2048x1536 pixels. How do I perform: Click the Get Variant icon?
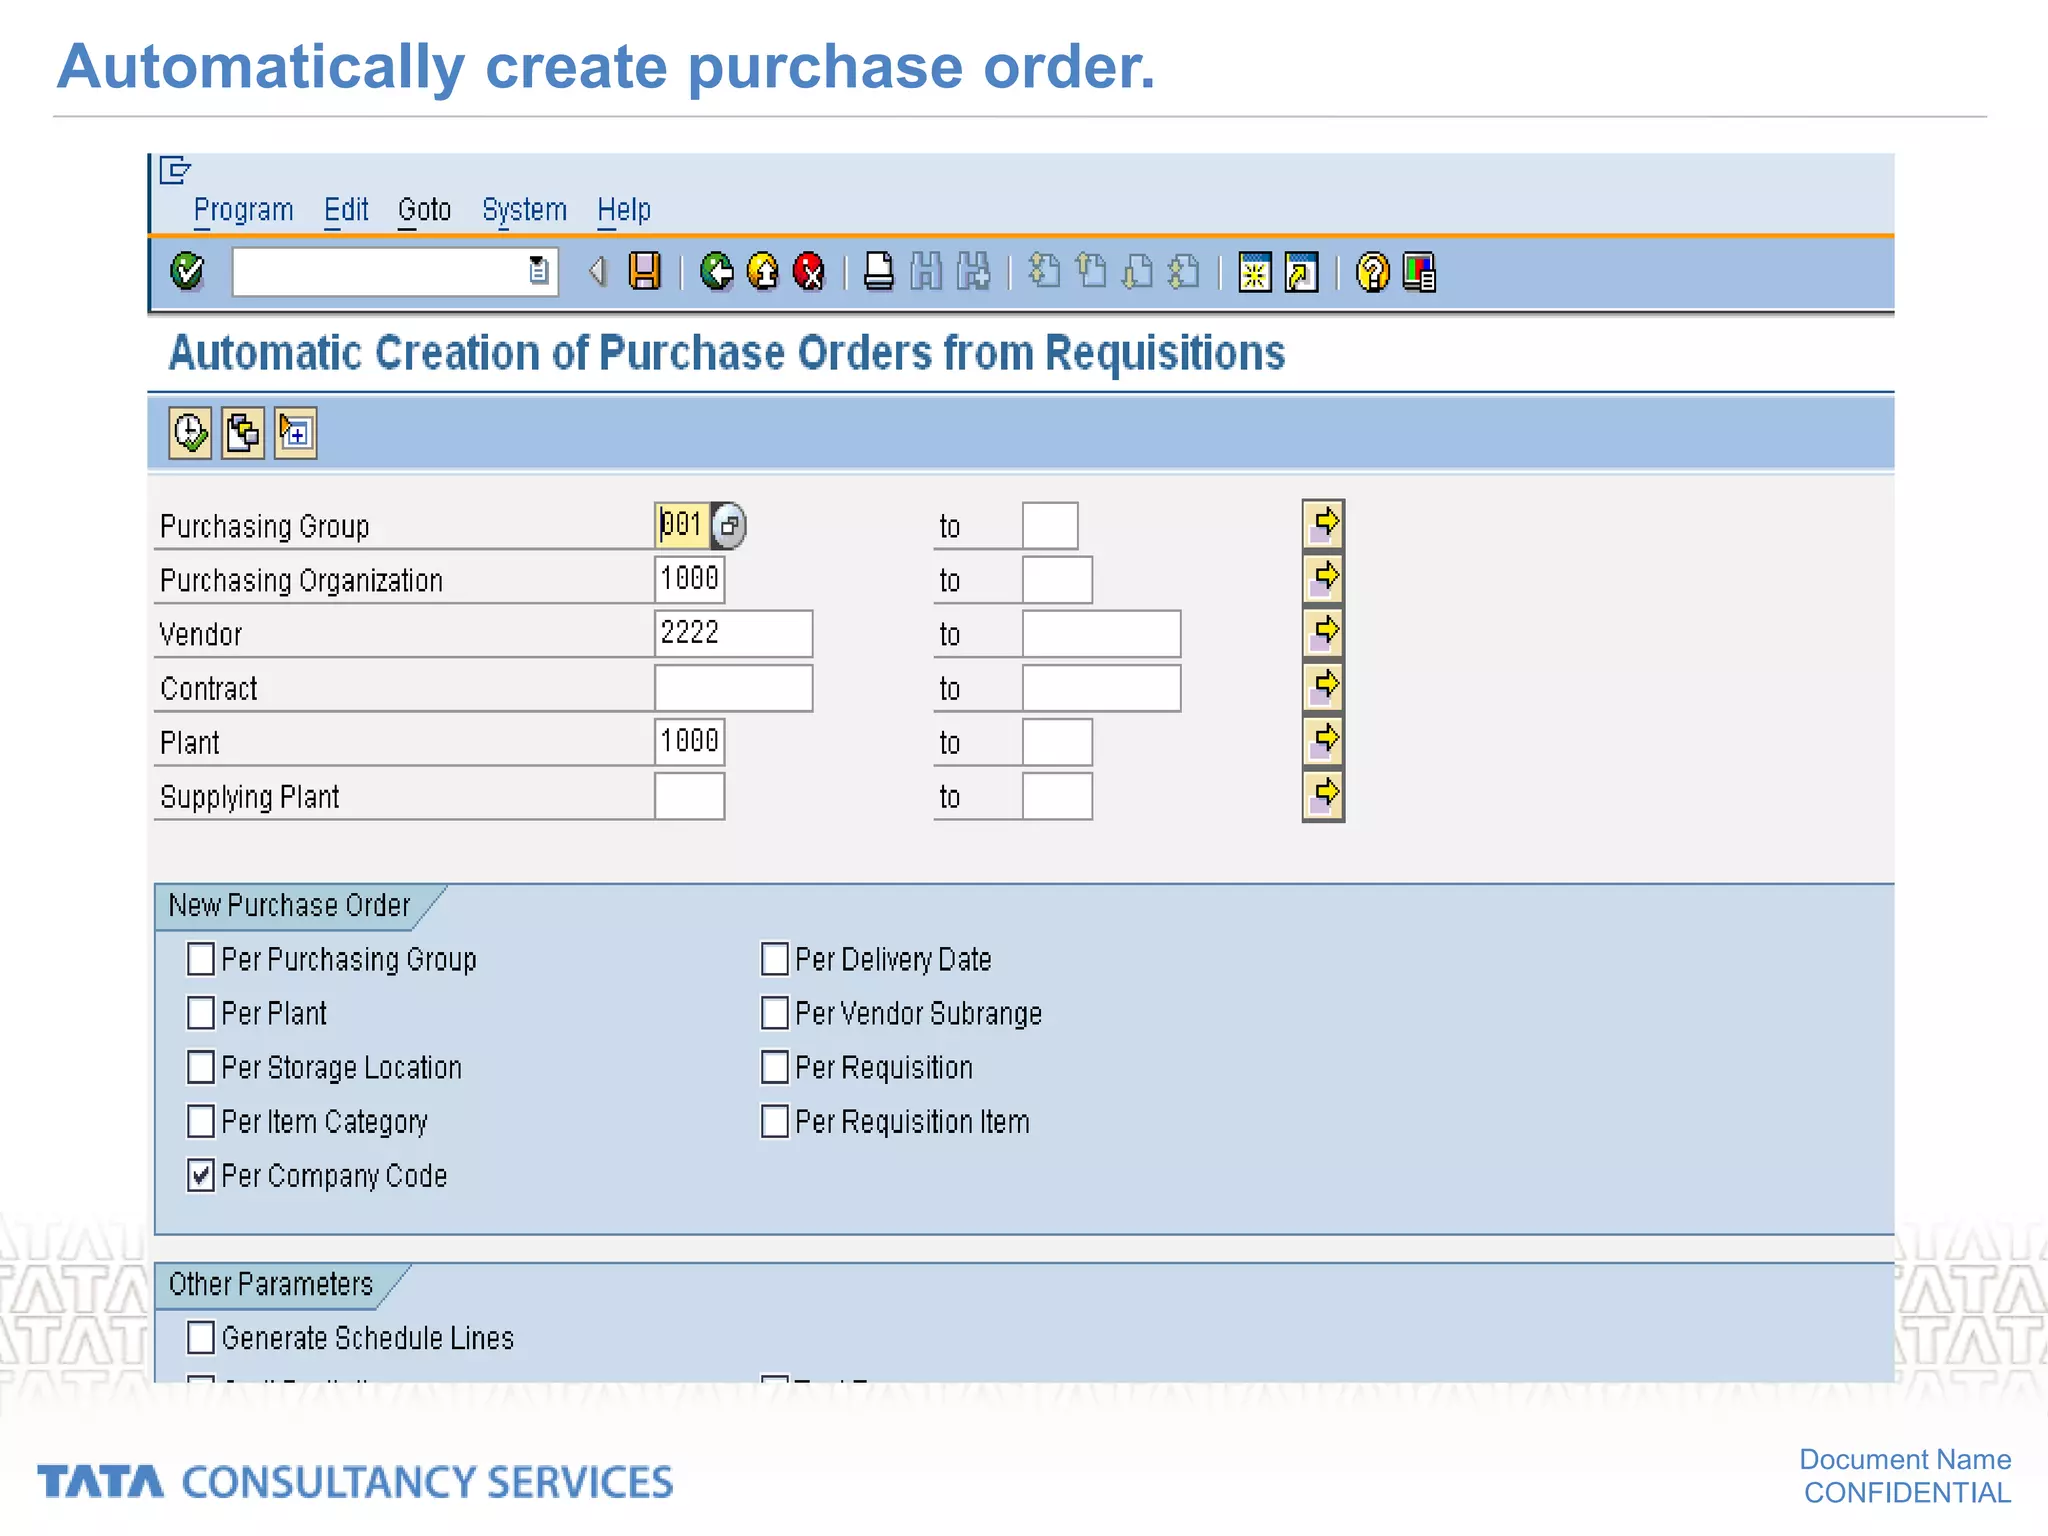pyautogui.click(x=243, y=433)
